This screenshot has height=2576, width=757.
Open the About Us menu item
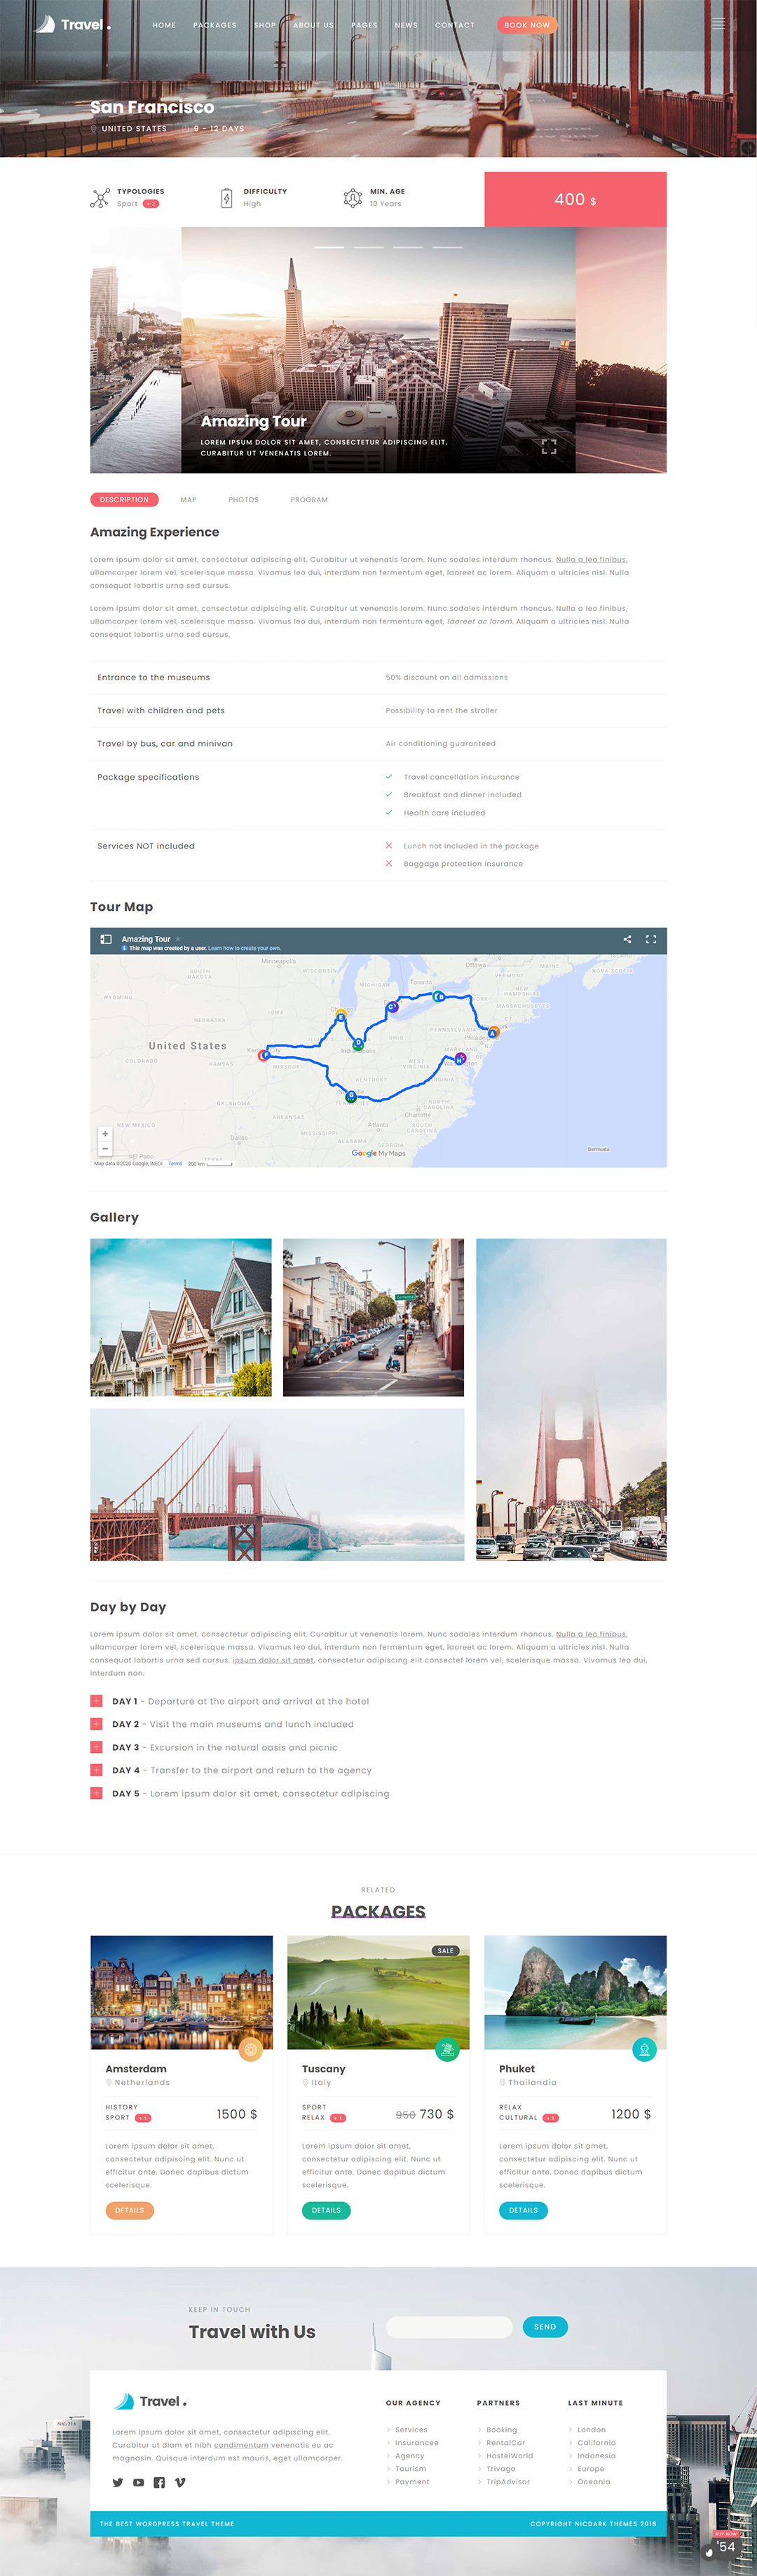click(314, 25)
